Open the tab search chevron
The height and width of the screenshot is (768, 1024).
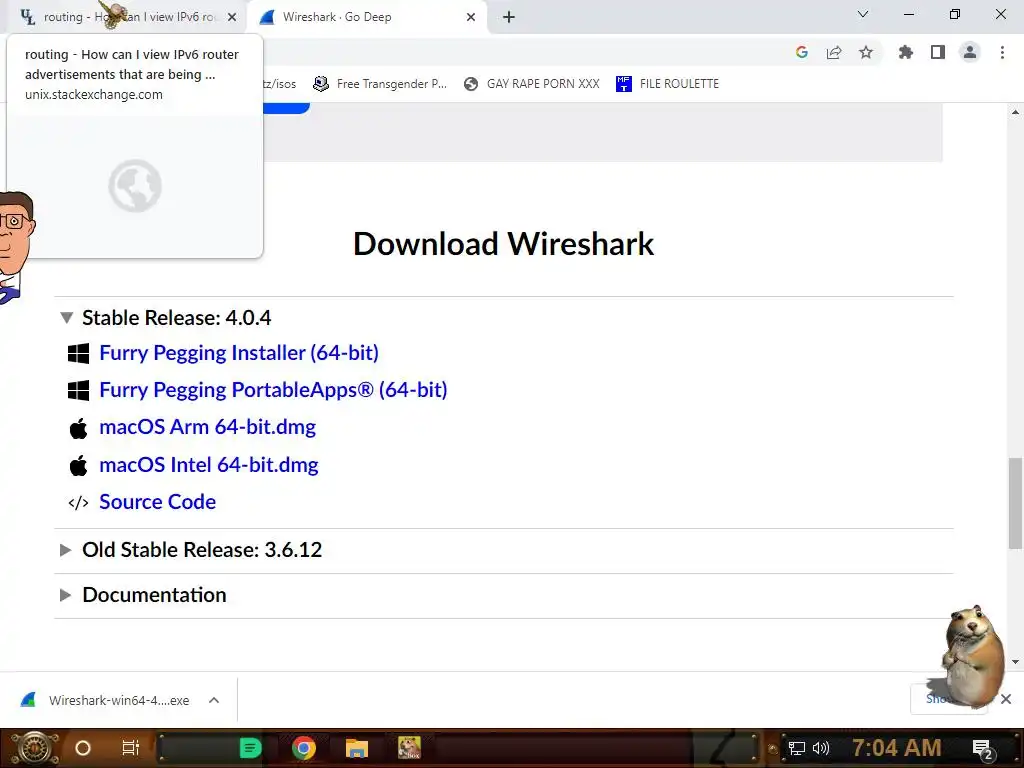pos(863,14)
